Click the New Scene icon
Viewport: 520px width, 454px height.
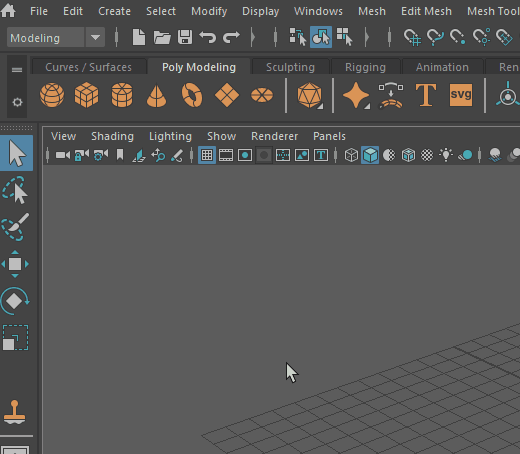click(139, 37)
